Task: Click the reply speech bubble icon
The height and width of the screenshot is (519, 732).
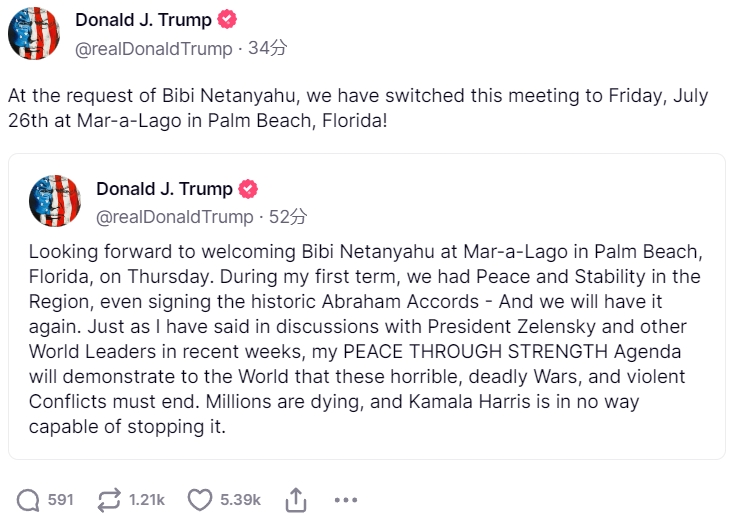Action: (x=29, y=499)
